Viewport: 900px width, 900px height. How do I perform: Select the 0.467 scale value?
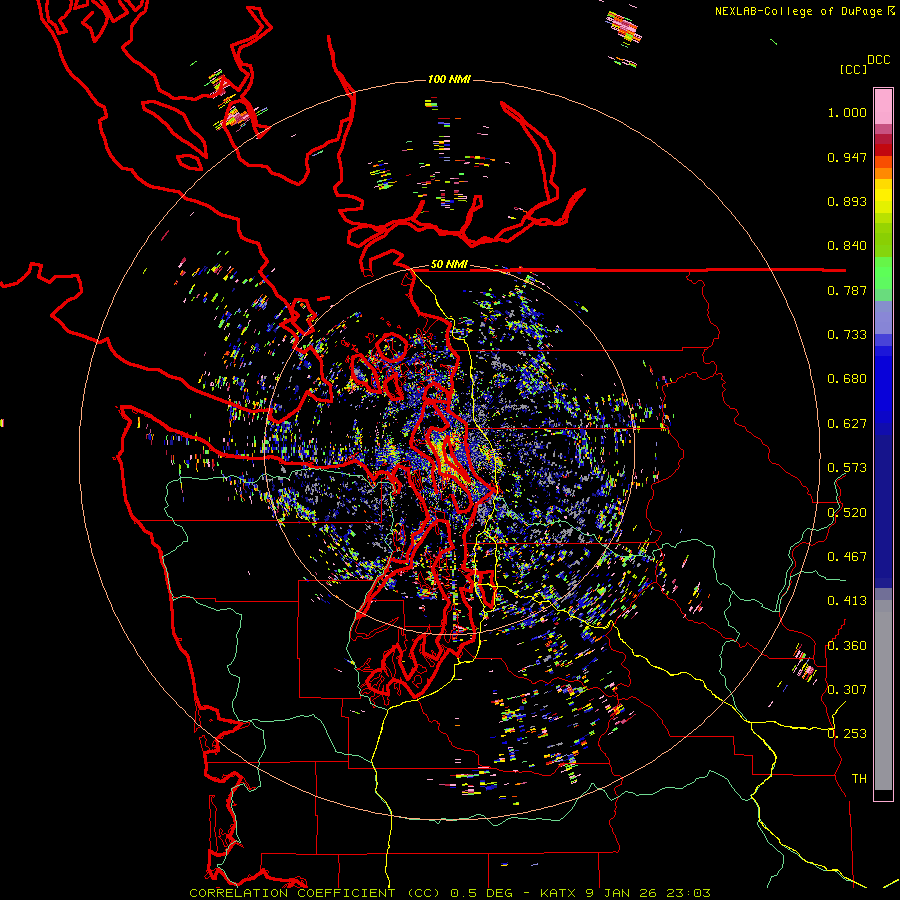pyautogui.click(x=847, y=557)
